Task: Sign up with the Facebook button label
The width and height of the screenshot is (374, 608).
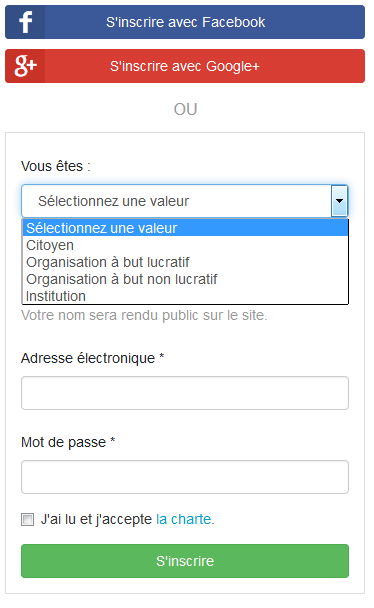Action: 186,22
